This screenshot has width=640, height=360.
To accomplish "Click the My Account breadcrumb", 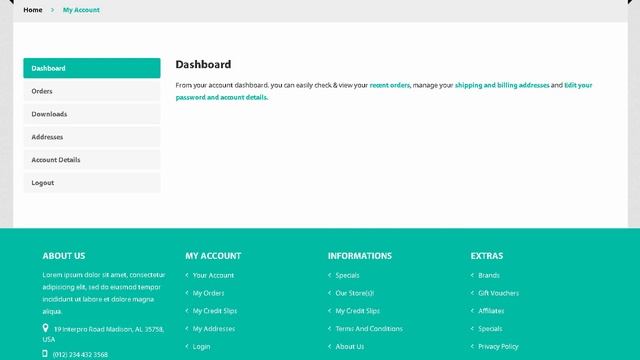I will point(81,10).
